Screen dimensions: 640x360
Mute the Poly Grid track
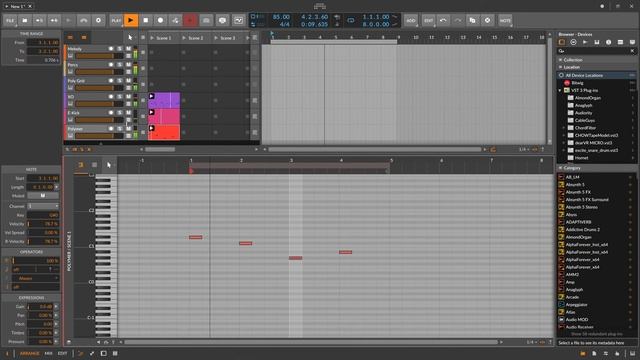click(128, 80)
